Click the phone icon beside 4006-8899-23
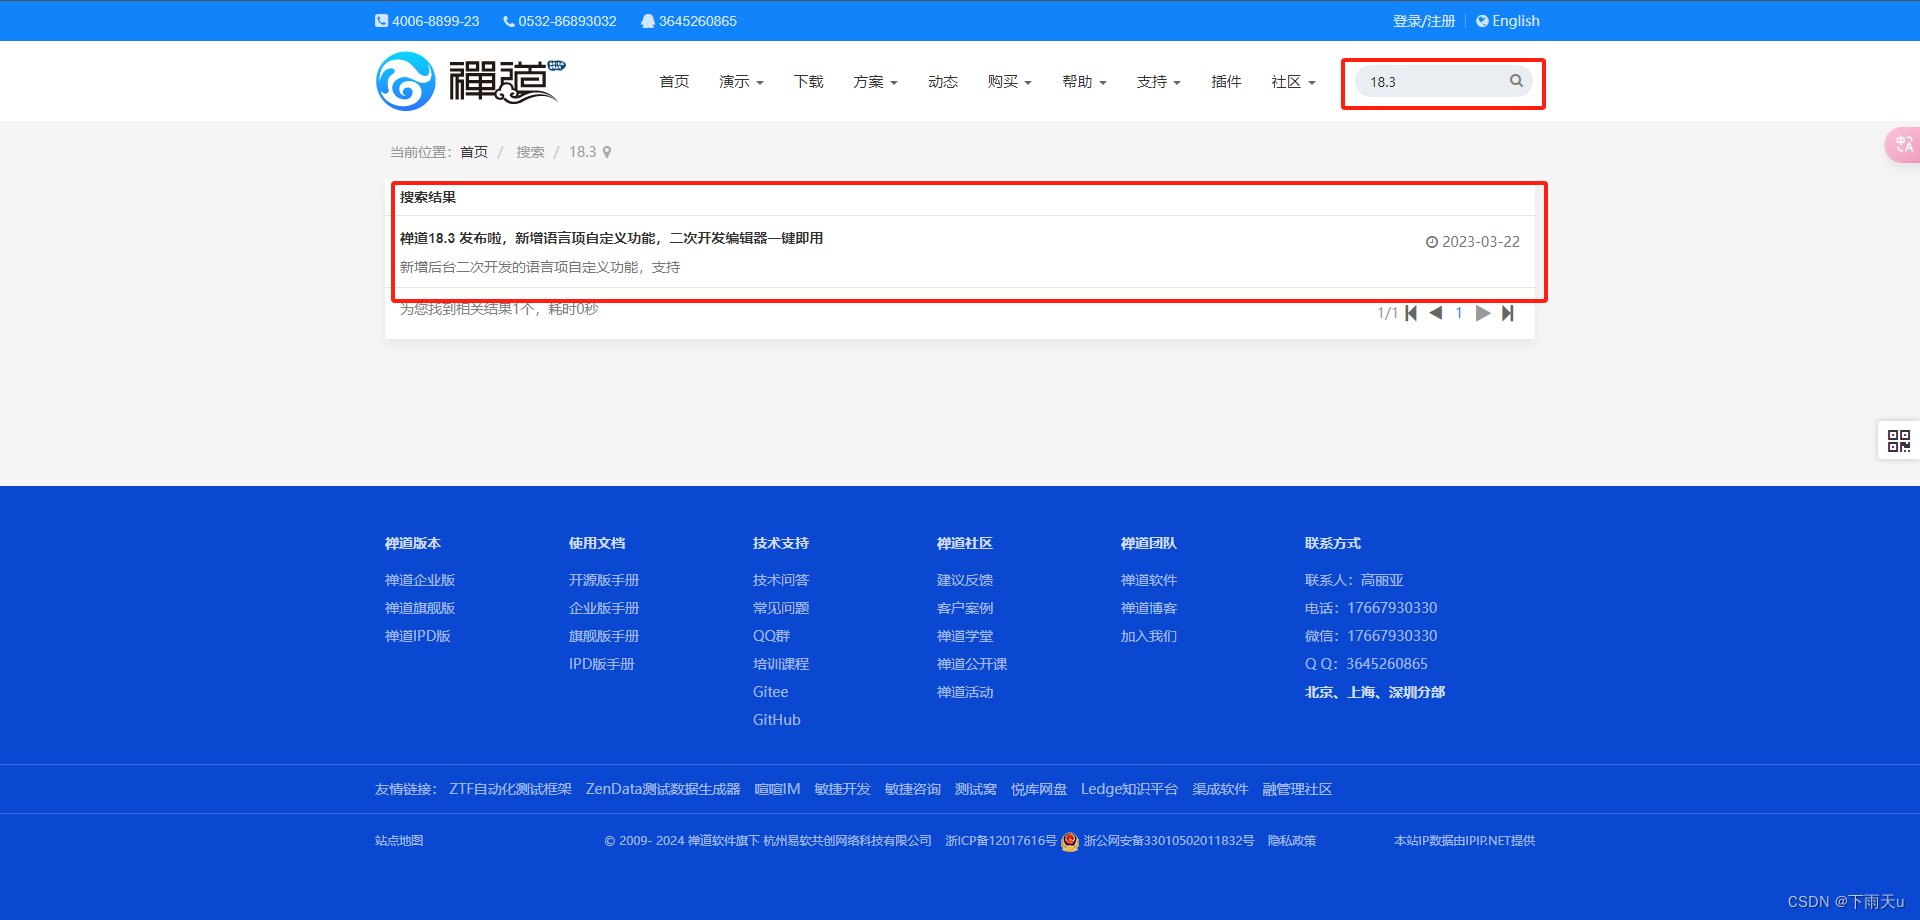Screen dimensions: 1920x920 (381, 21)
